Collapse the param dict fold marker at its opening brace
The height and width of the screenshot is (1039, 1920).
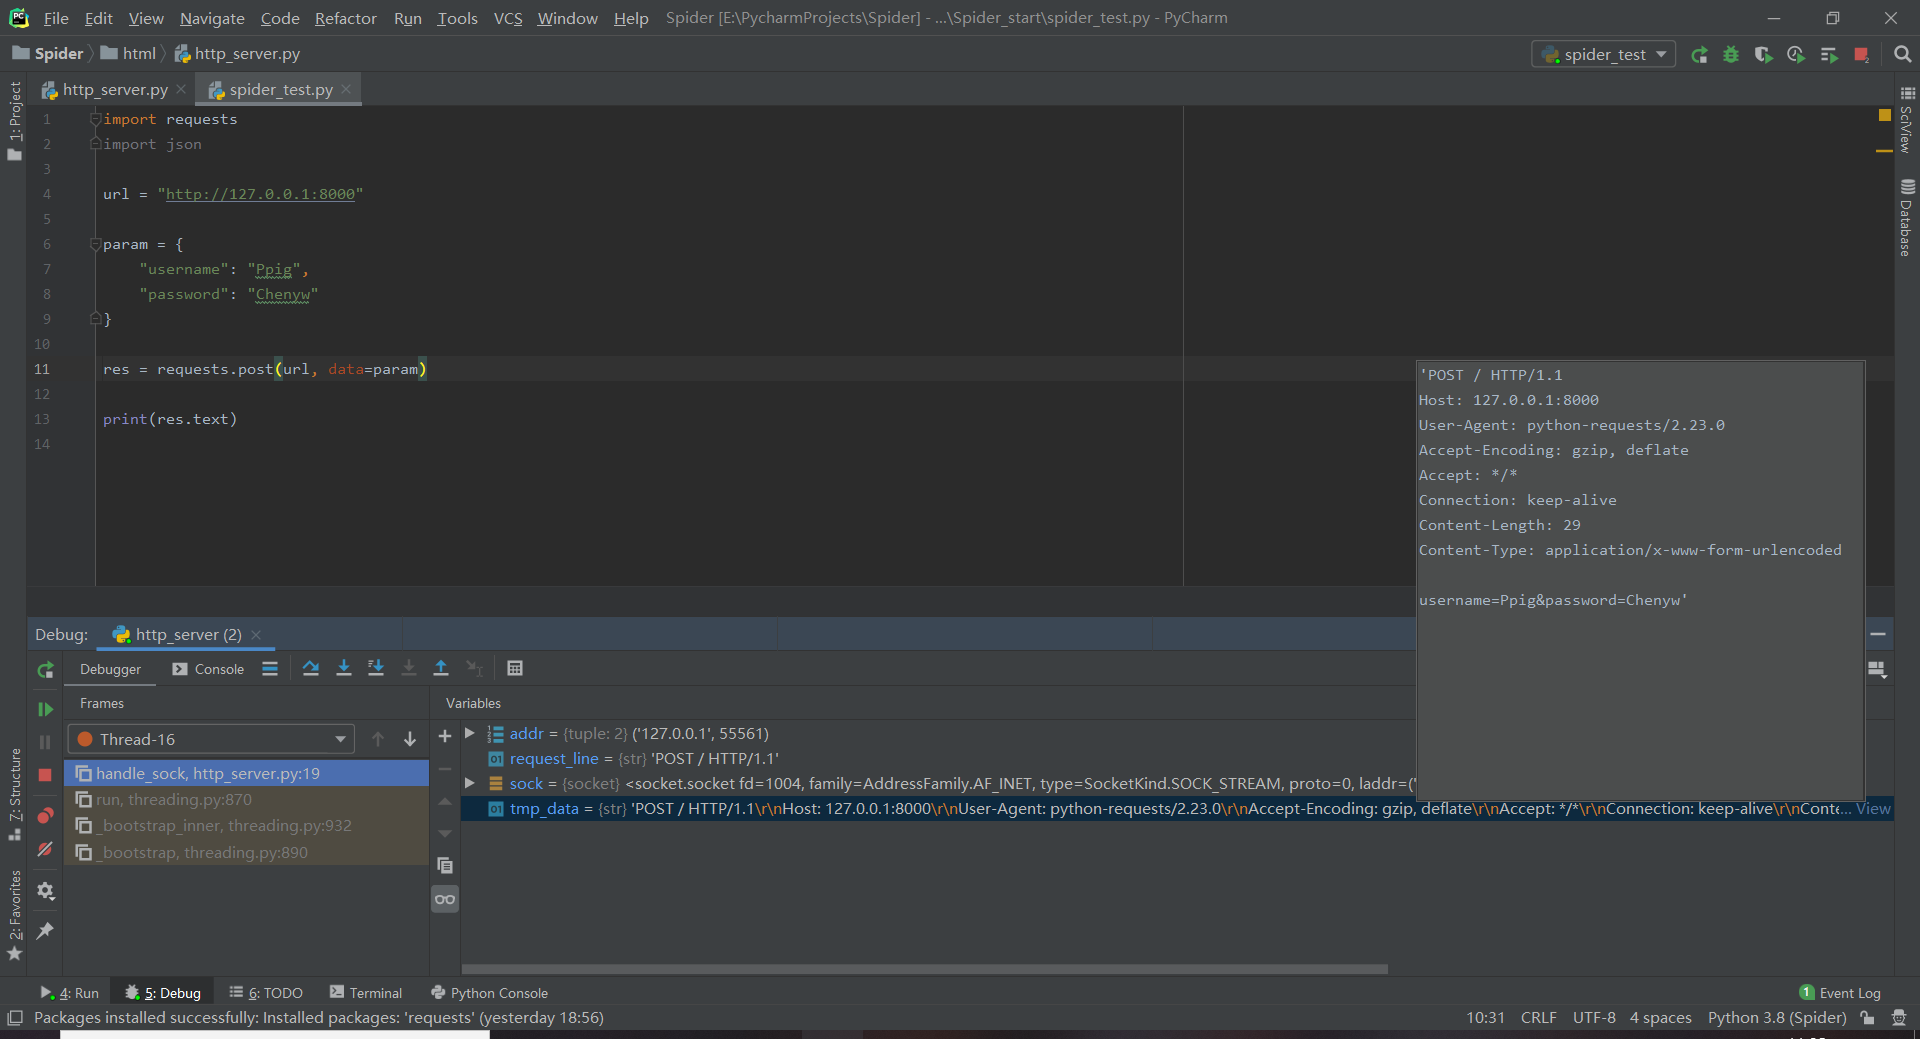tap(95, 244)
